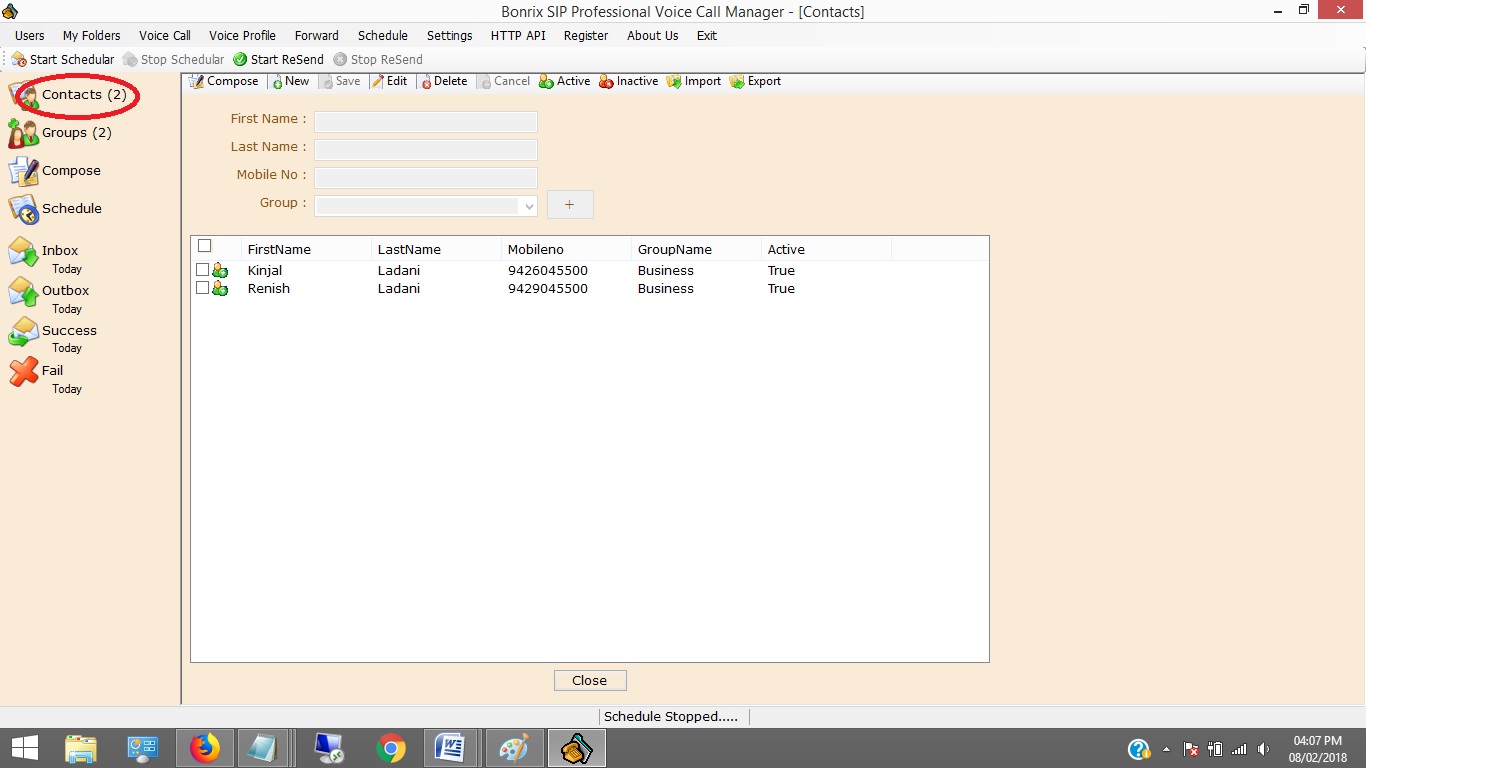Open the Settings menu
The height and width of the screenshot is (768, 1503).
(x=450, y=35)
